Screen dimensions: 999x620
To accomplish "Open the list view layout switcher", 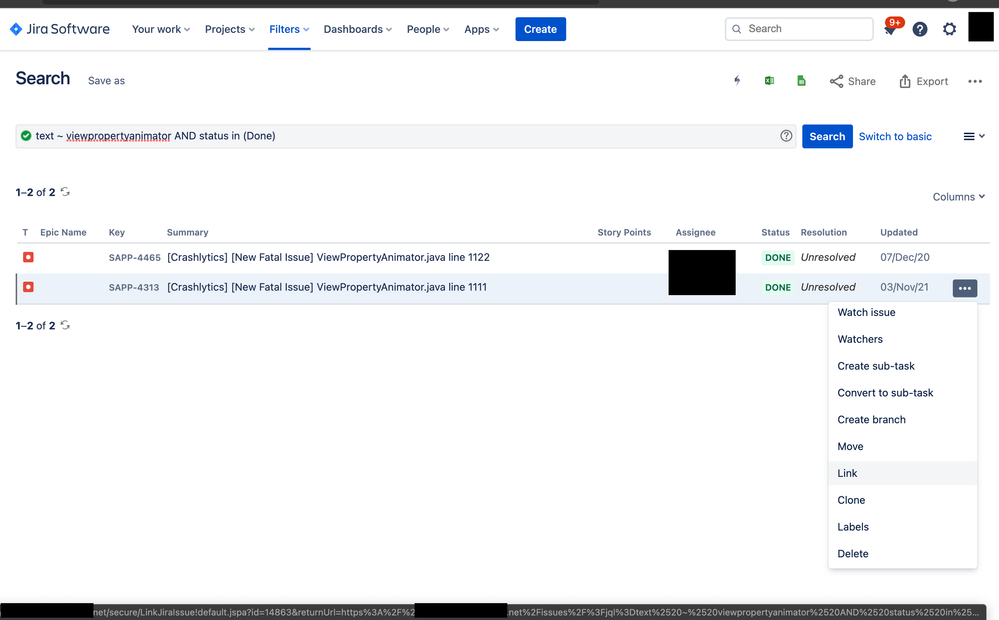I will pos(974,136).
